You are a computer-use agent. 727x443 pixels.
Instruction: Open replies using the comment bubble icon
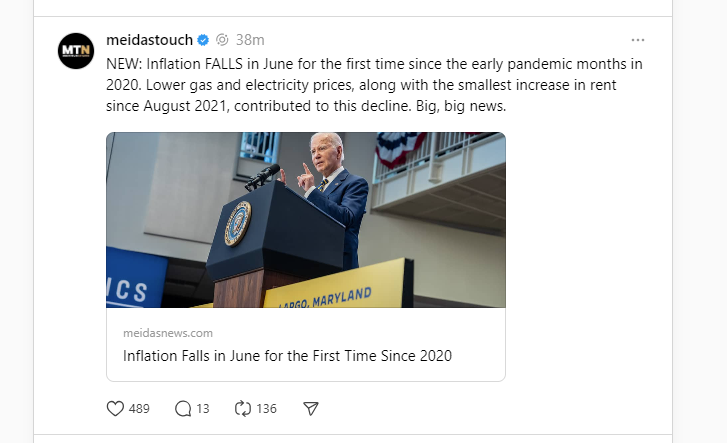tap(182, 408)
